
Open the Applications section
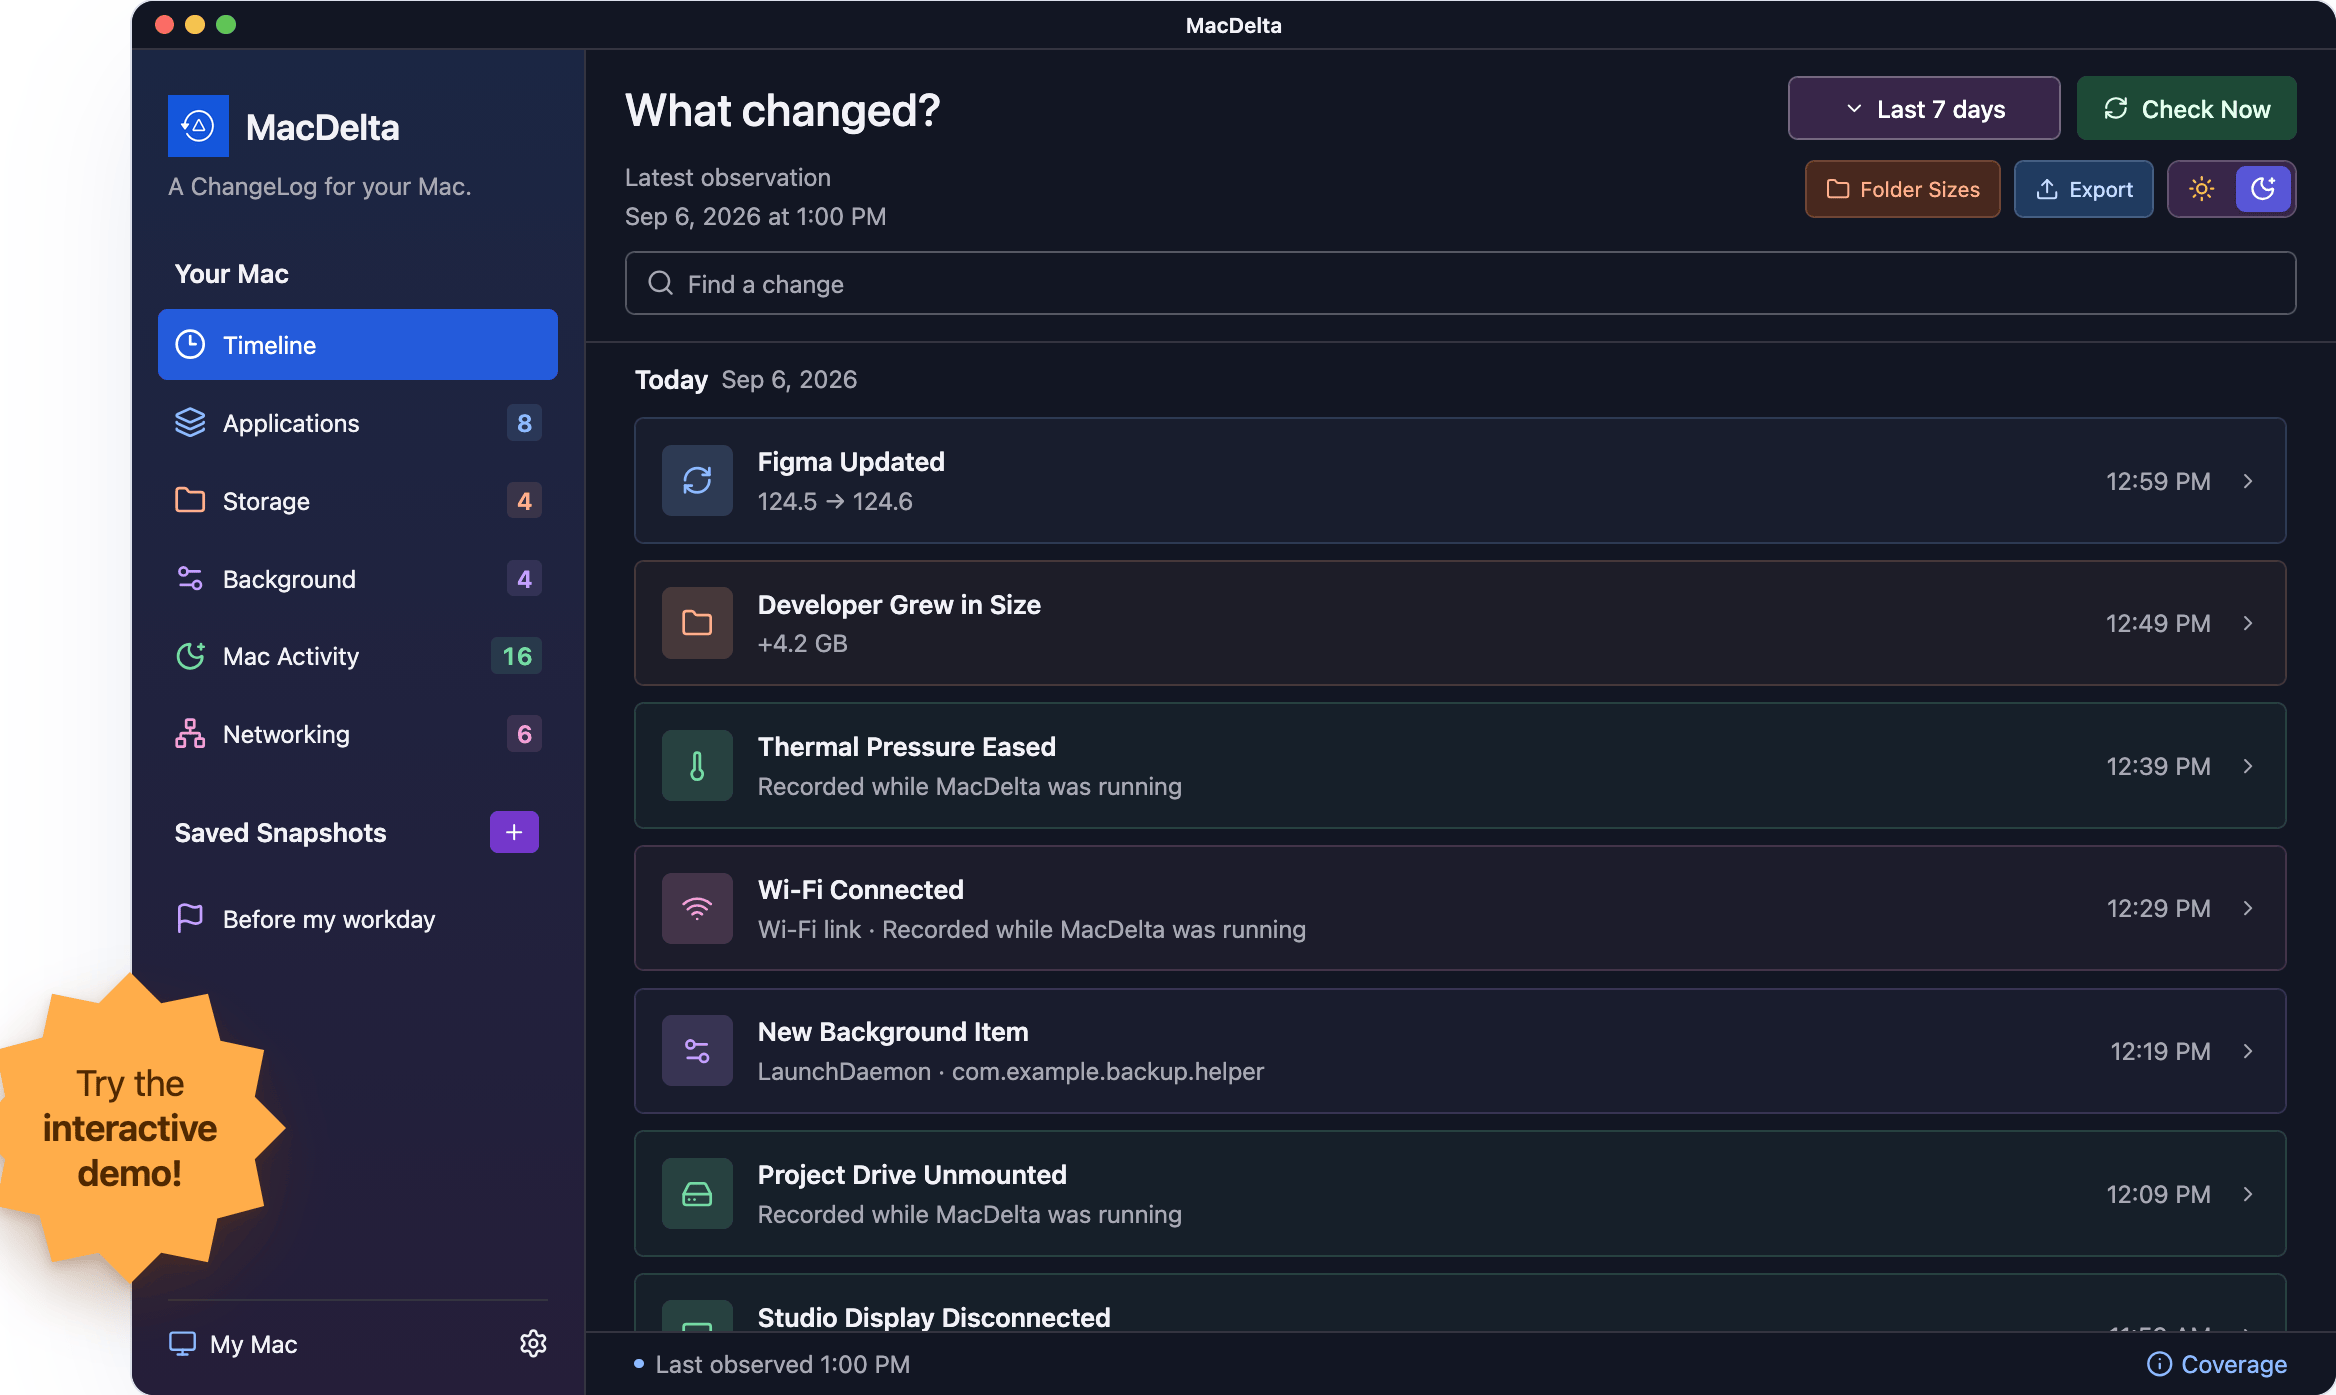click(358, 423)
